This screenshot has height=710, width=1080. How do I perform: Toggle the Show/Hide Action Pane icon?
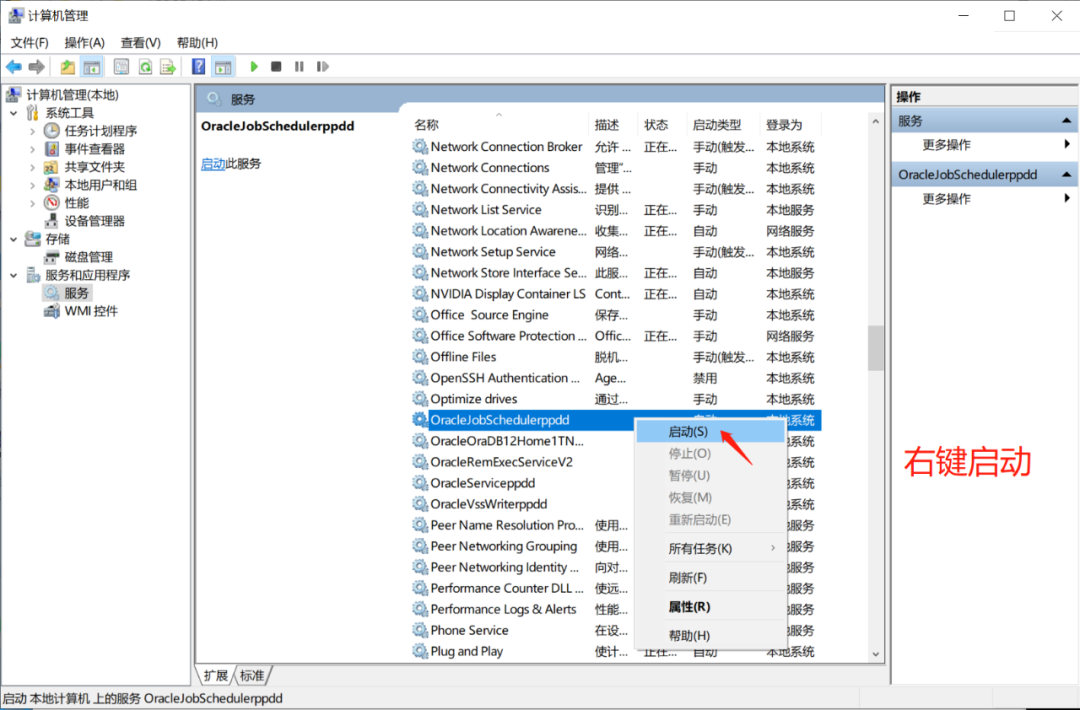tap(223, 67)
